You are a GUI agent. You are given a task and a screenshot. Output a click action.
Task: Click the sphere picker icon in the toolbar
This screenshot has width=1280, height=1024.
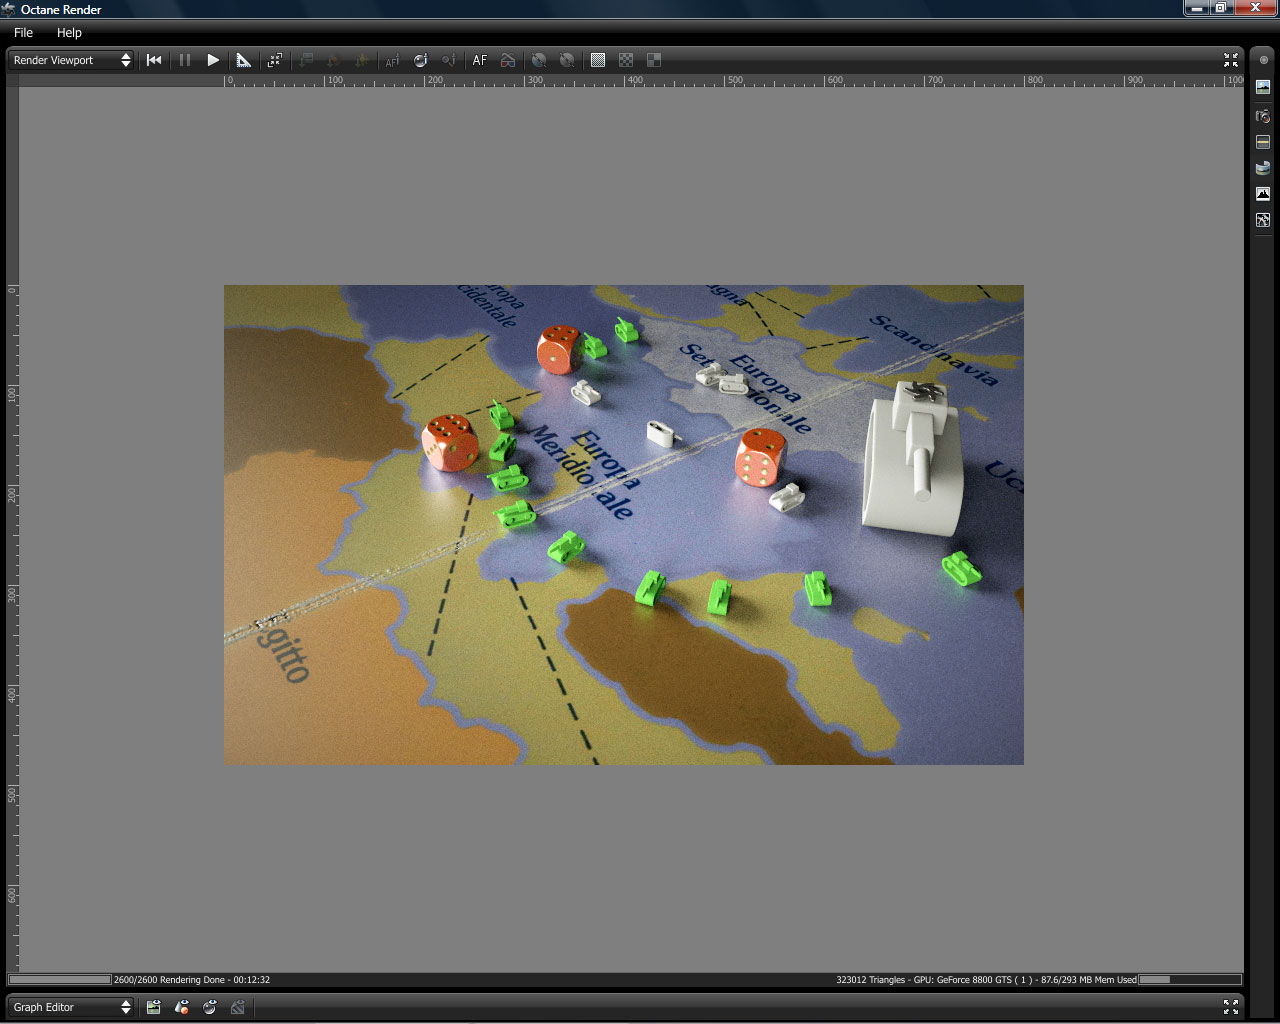(x=421, y=60)
